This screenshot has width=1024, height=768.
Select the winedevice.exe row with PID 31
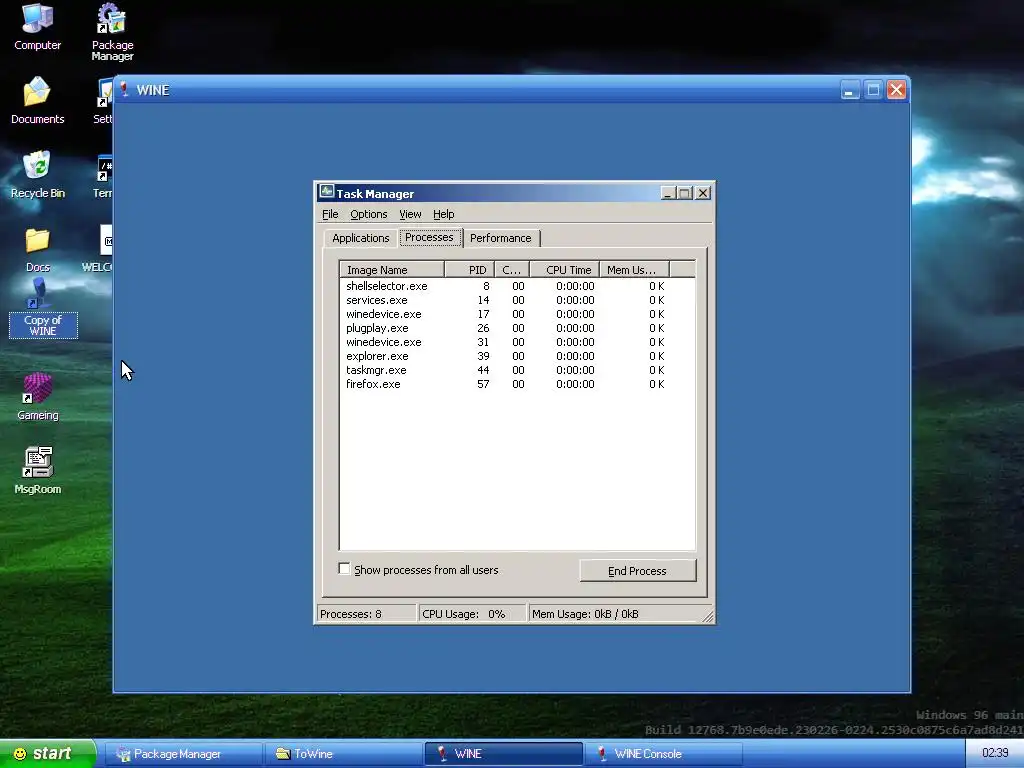517,342
